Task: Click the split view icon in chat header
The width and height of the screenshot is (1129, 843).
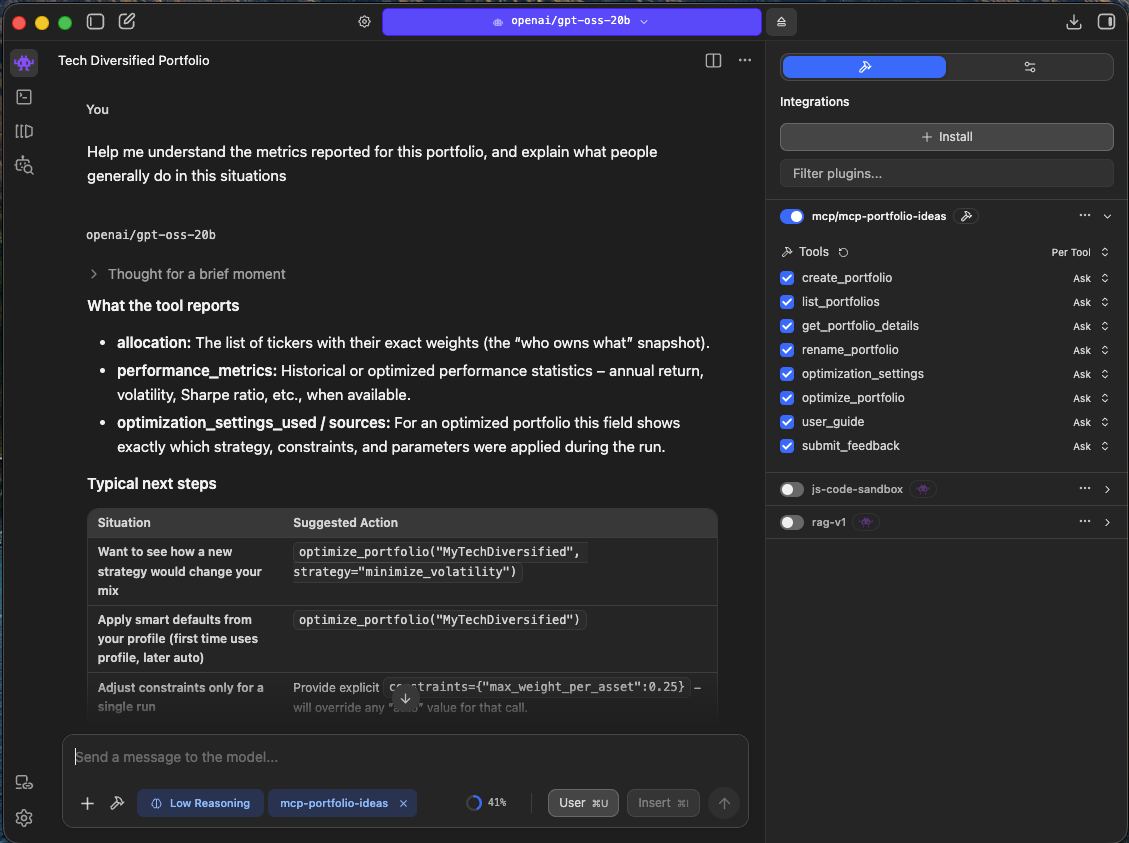Action: (713, 60)
